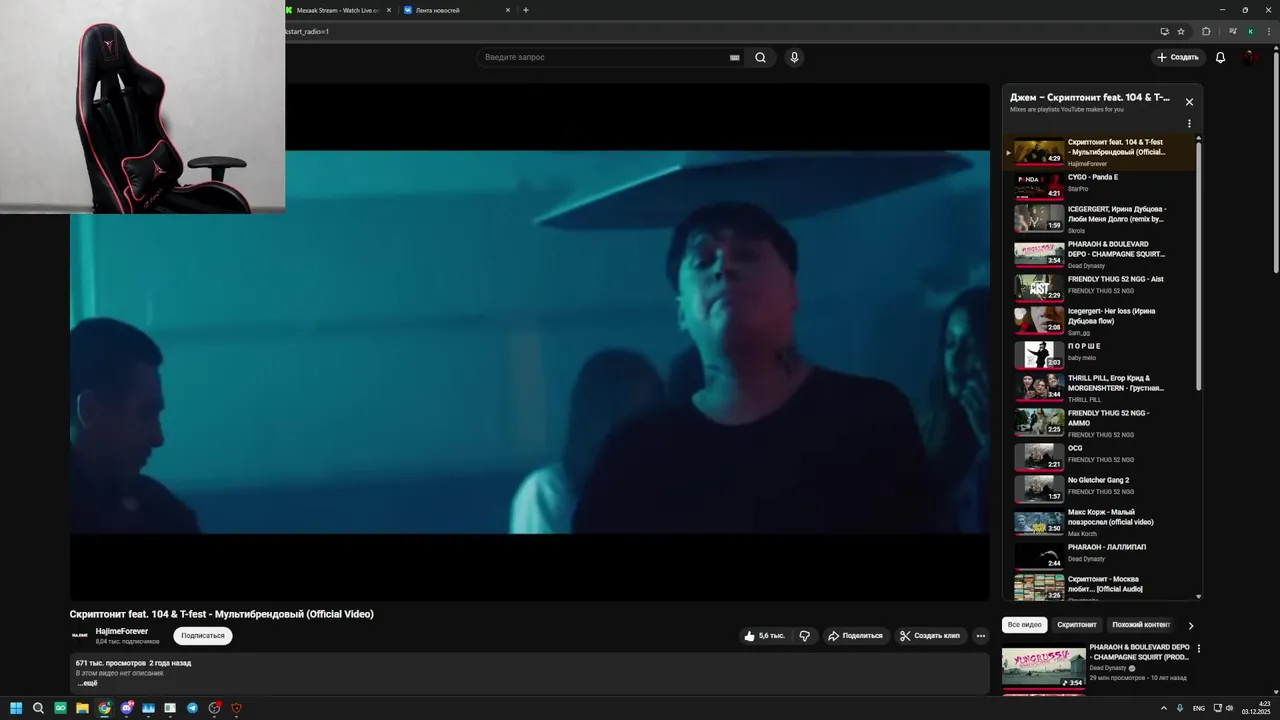Play THRILL PILL Грустная track

tap(1100, 388)
